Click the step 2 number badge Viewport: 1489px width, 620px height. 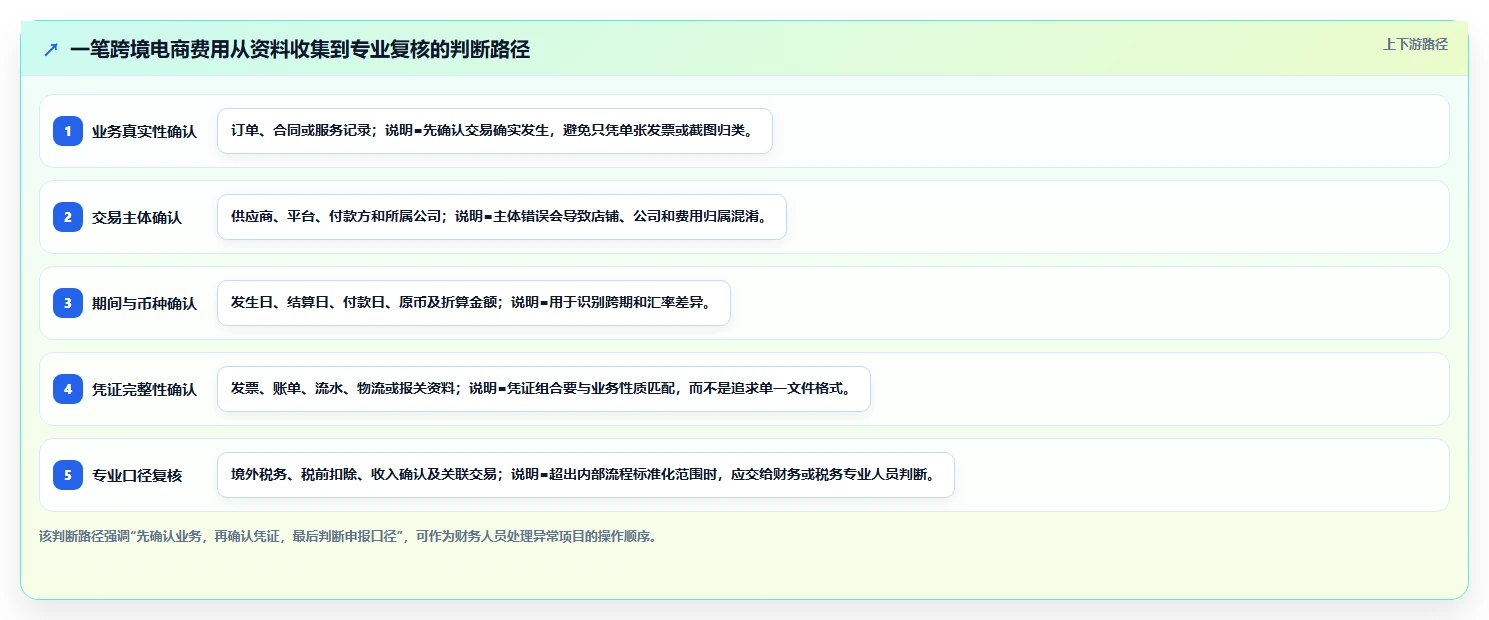[x=68, y=217]
